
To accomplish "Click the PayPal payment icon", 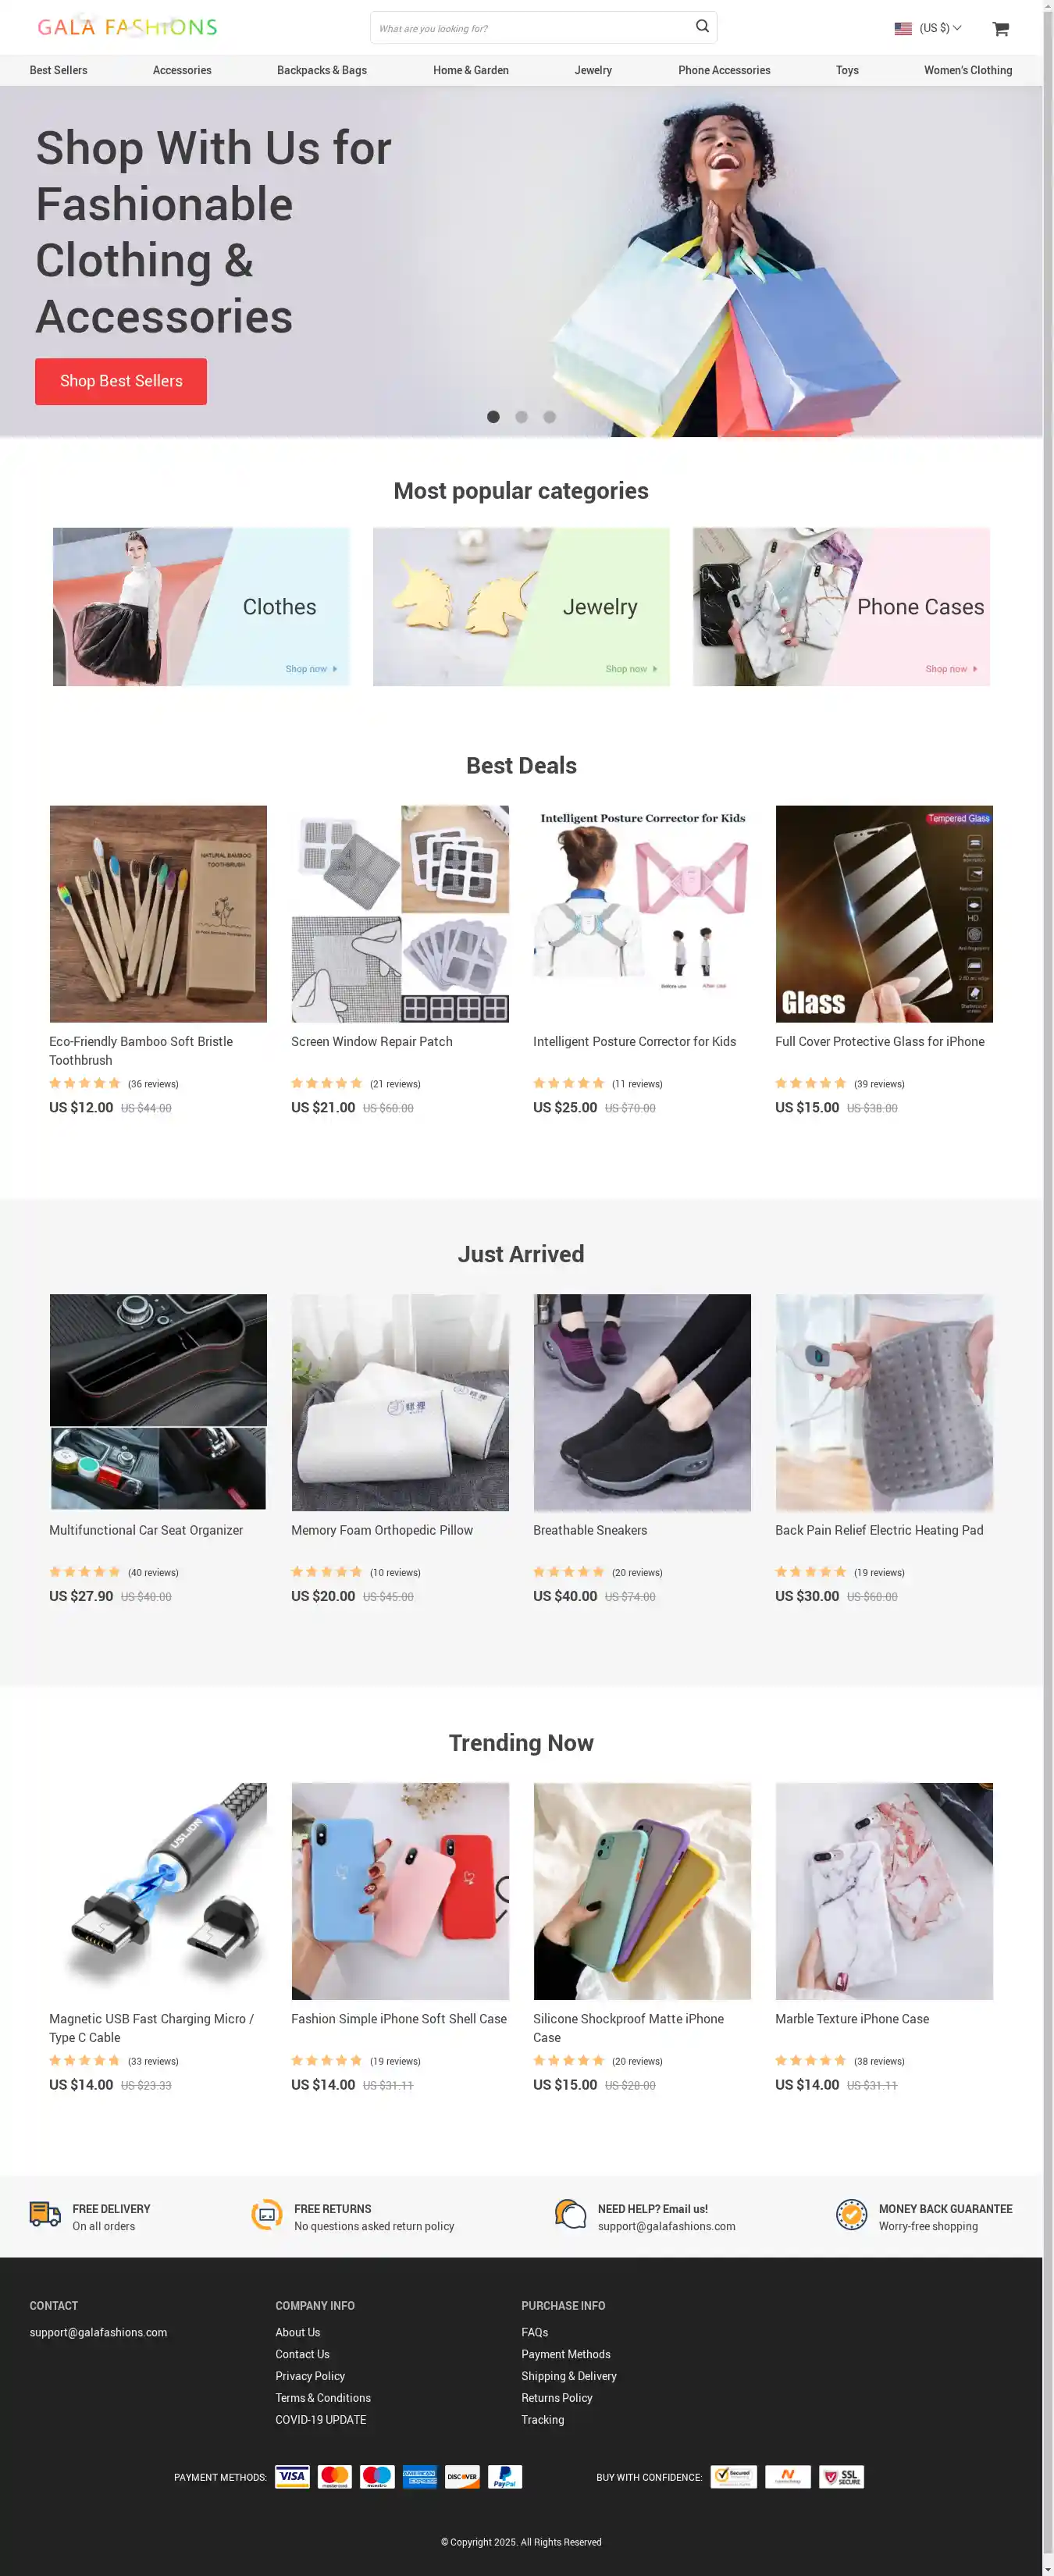I will click(x=505, y=2477).
